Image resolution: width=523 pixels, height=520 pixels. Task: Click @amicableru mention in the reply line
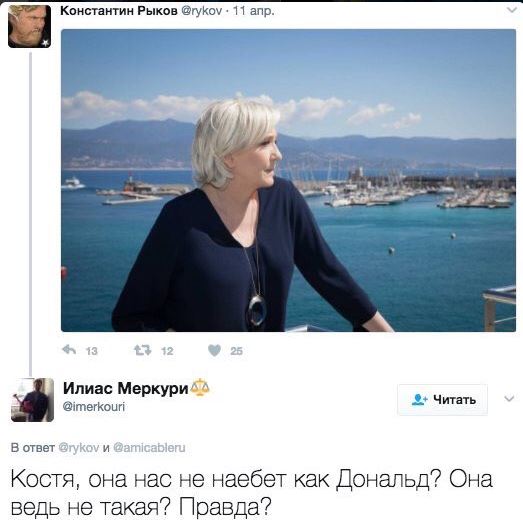[149, 447]
